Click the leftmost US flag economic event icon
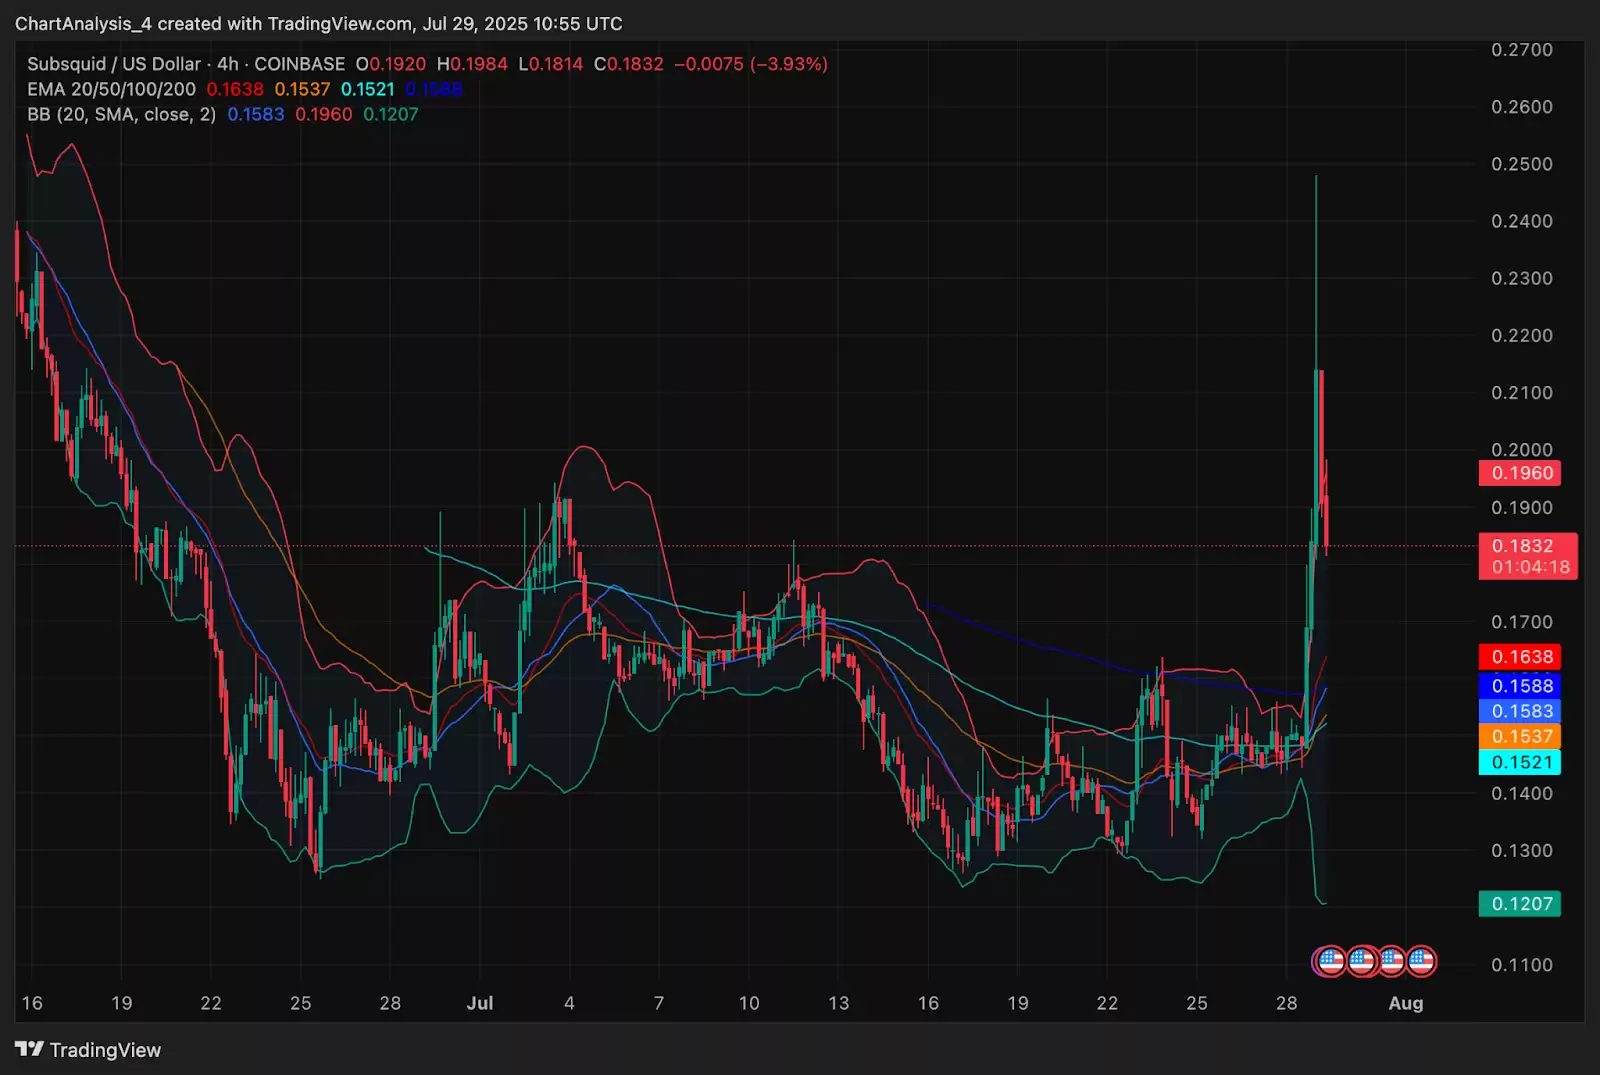This screenshot has height=1075, width=1600. pos(1330,961)
